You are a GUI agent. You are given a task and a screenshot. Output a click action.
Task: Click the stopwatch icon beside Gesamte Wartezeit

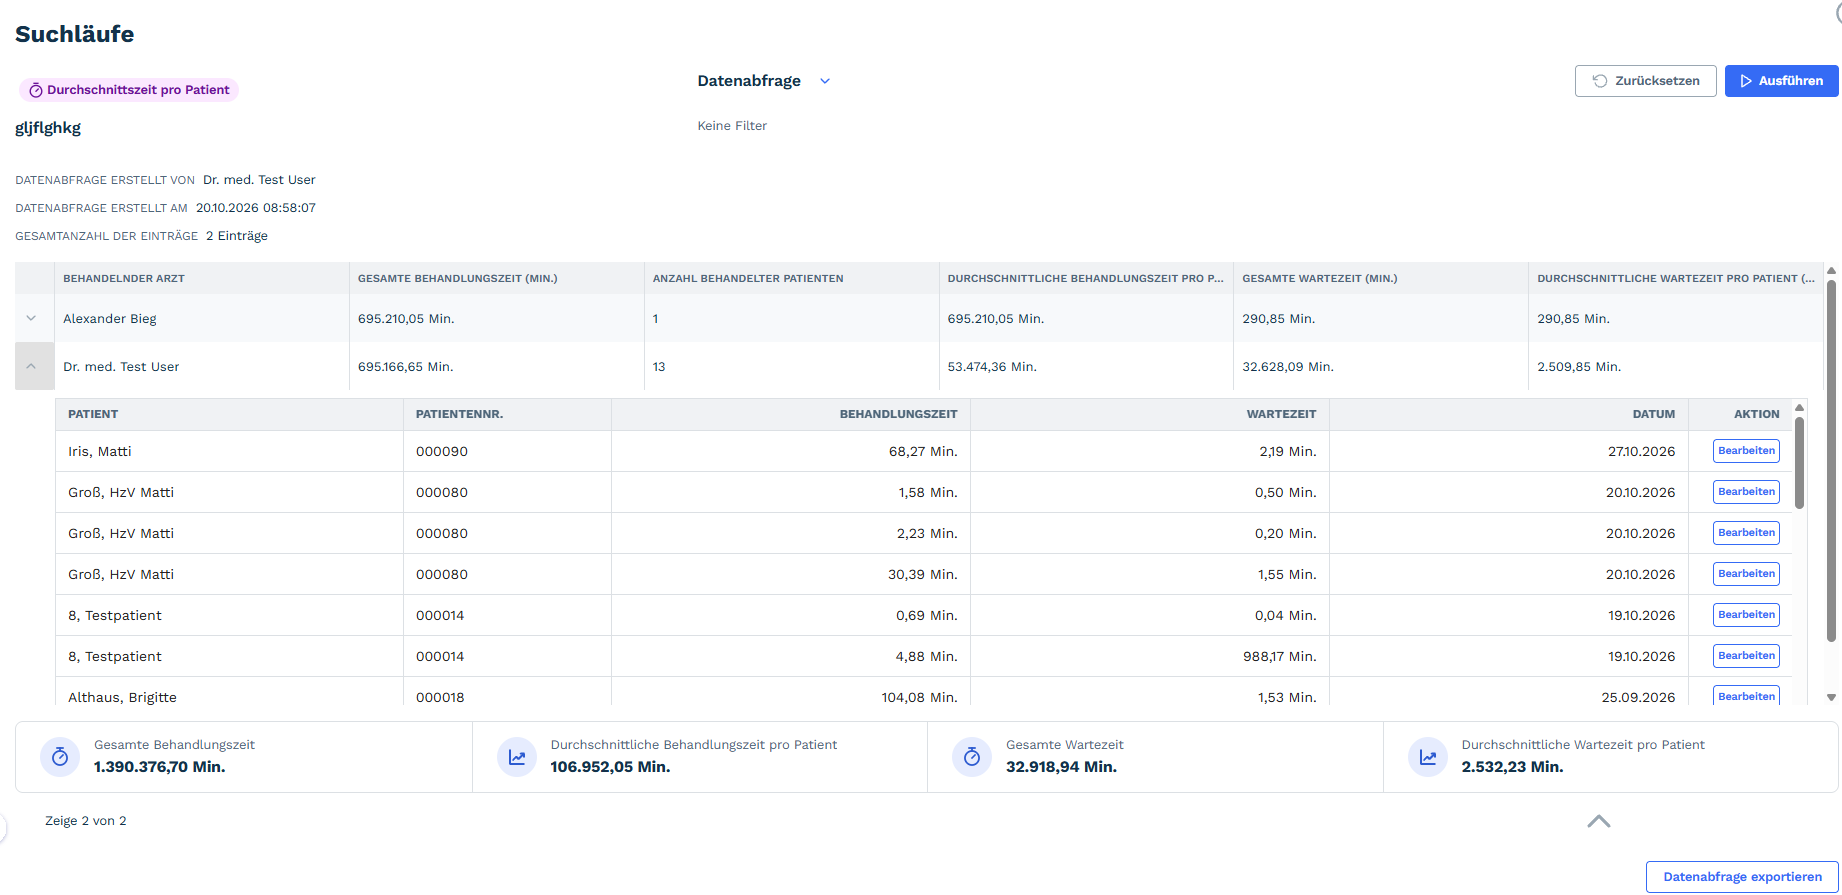(x=972, y=757)
